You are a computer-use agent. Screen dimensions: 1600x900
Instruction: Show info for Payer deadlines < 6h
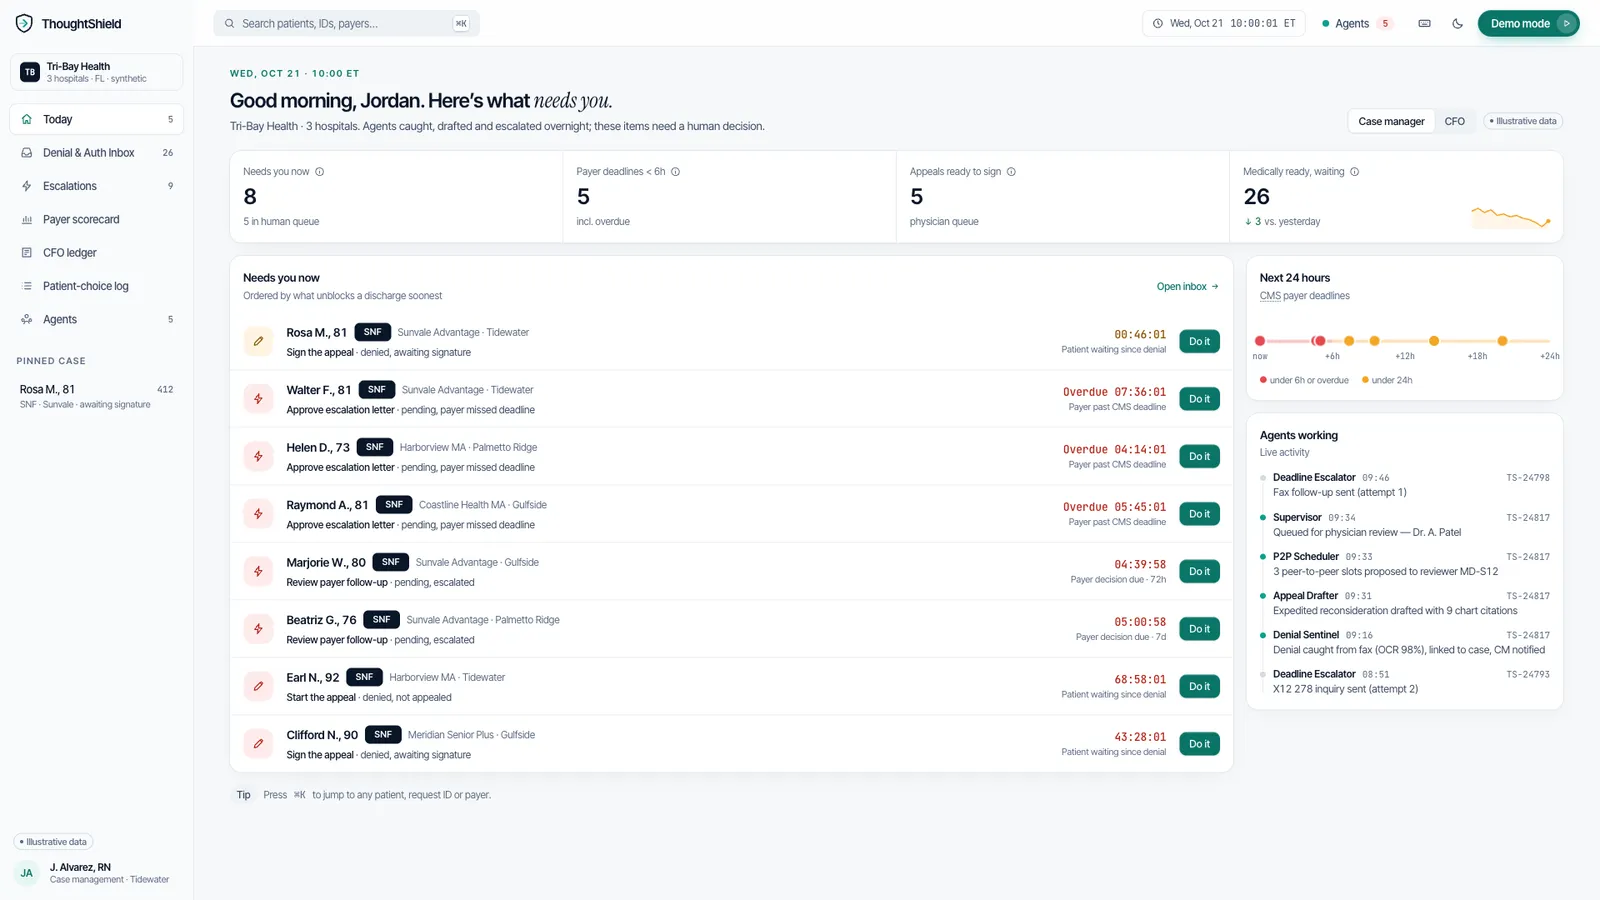[x=676, y=172]
